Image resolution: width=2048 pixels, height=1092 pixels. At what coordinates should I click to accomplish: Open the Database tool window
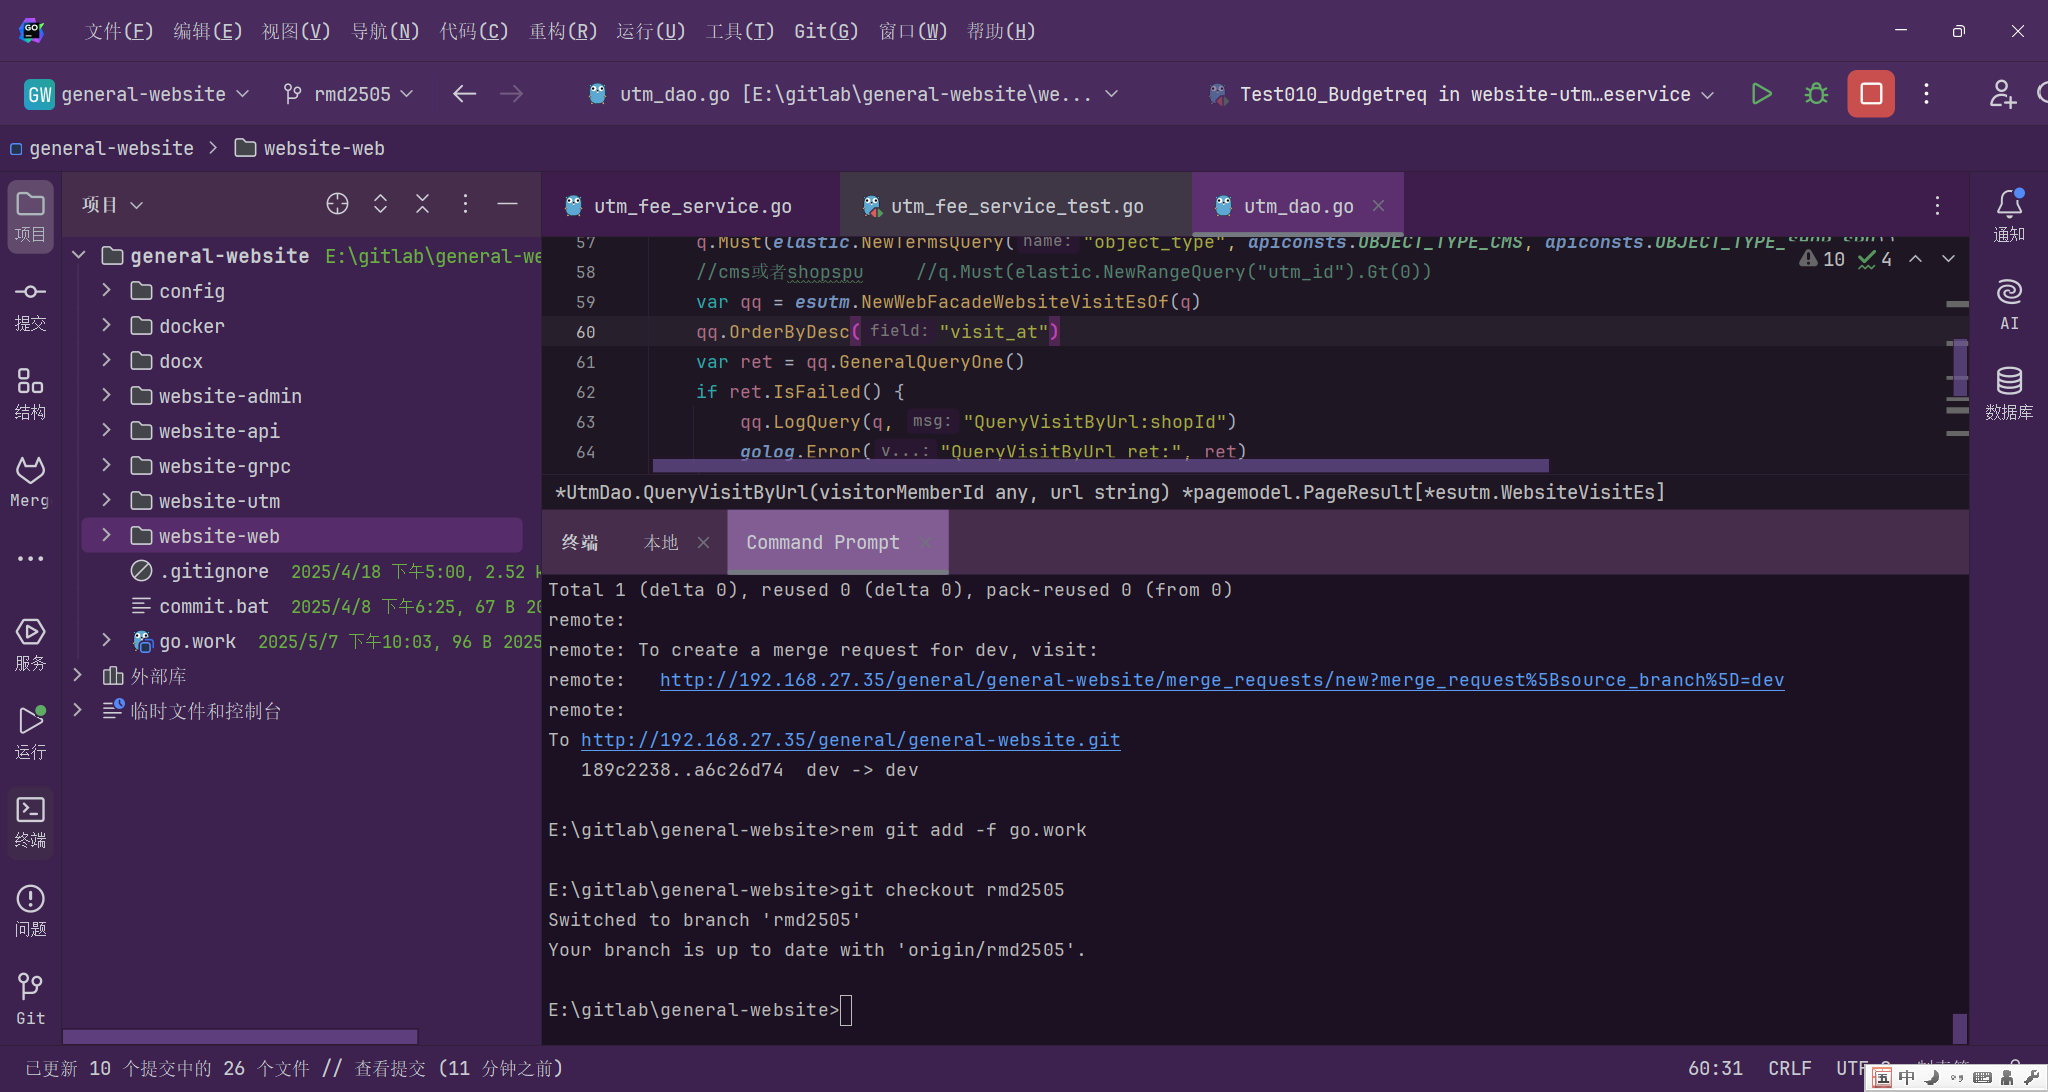(2008, 393)
